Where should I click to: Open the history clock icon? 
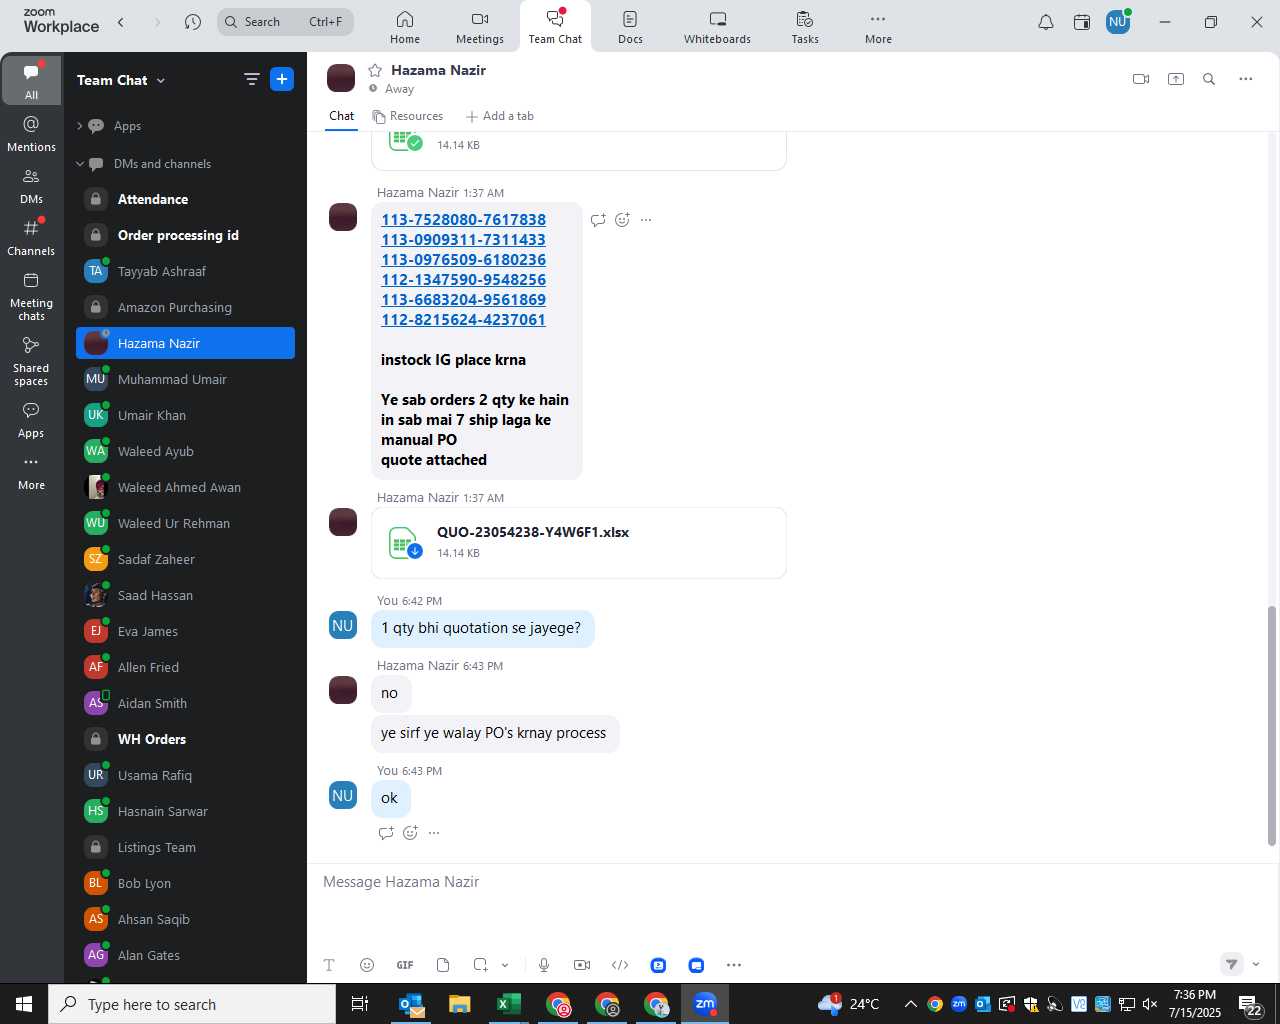193,22
